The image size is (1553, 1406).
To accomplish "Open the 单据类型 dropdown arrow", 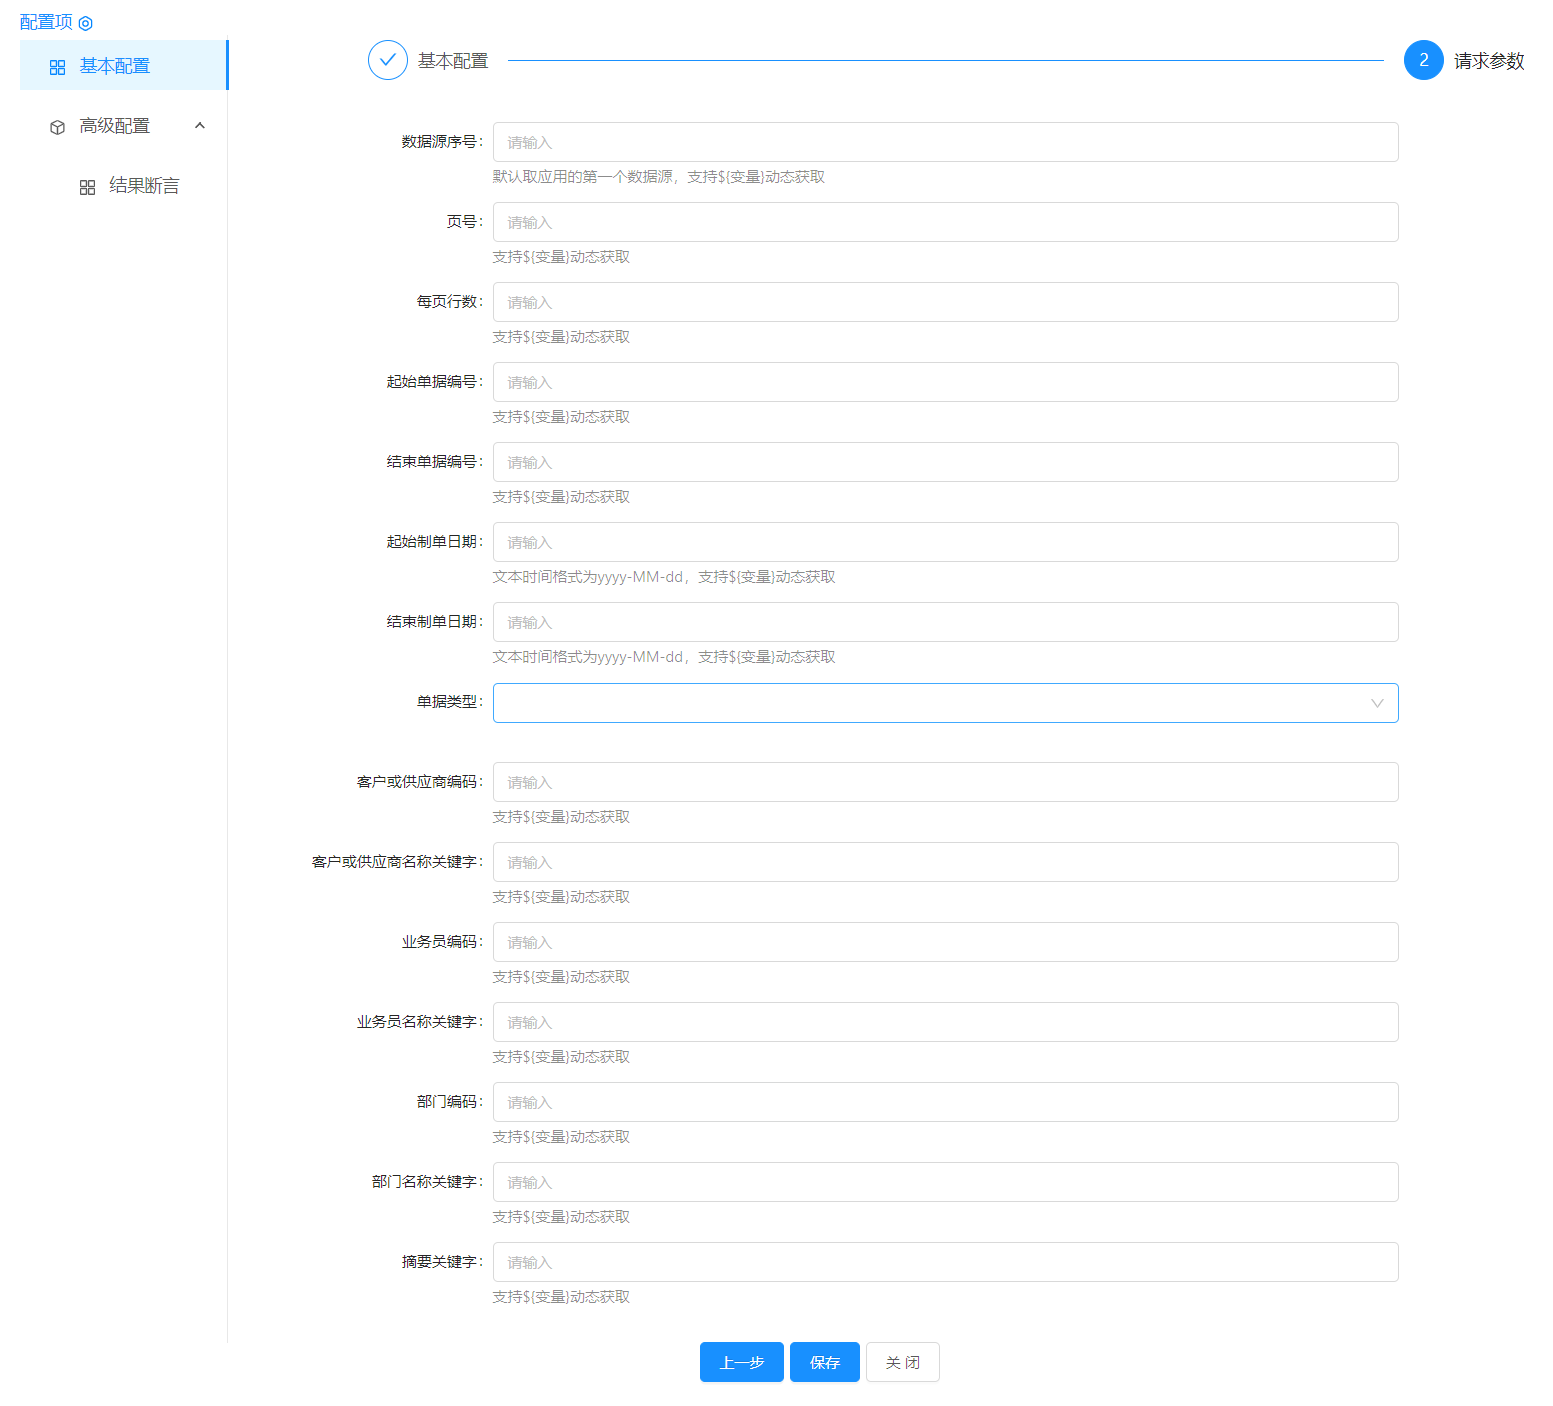I will tap(1377, 703).
